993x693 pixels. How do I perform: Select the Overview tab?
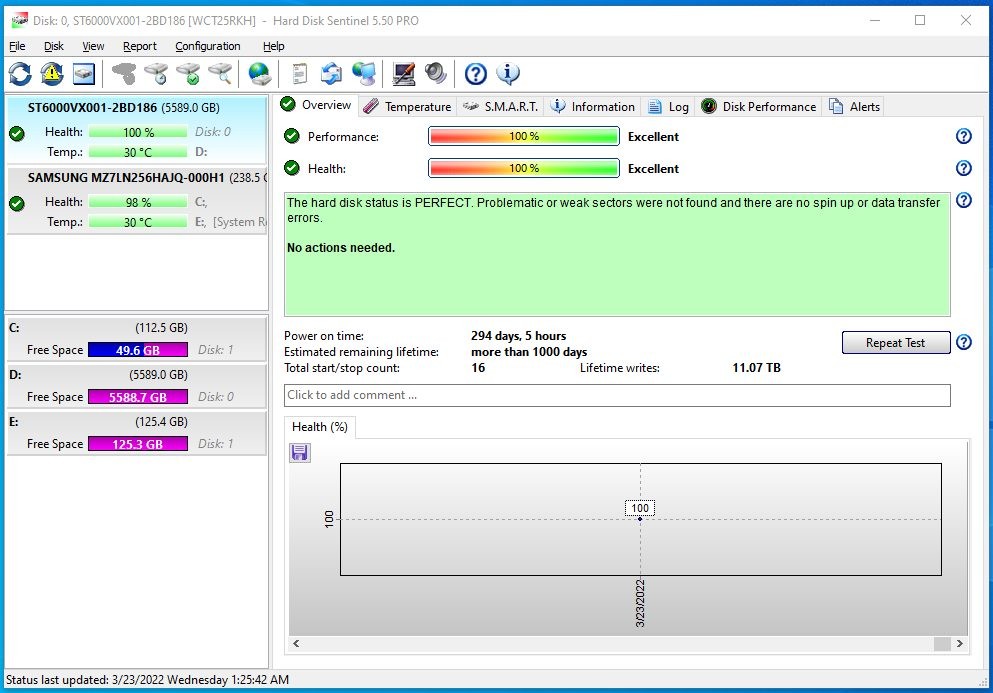316,105
